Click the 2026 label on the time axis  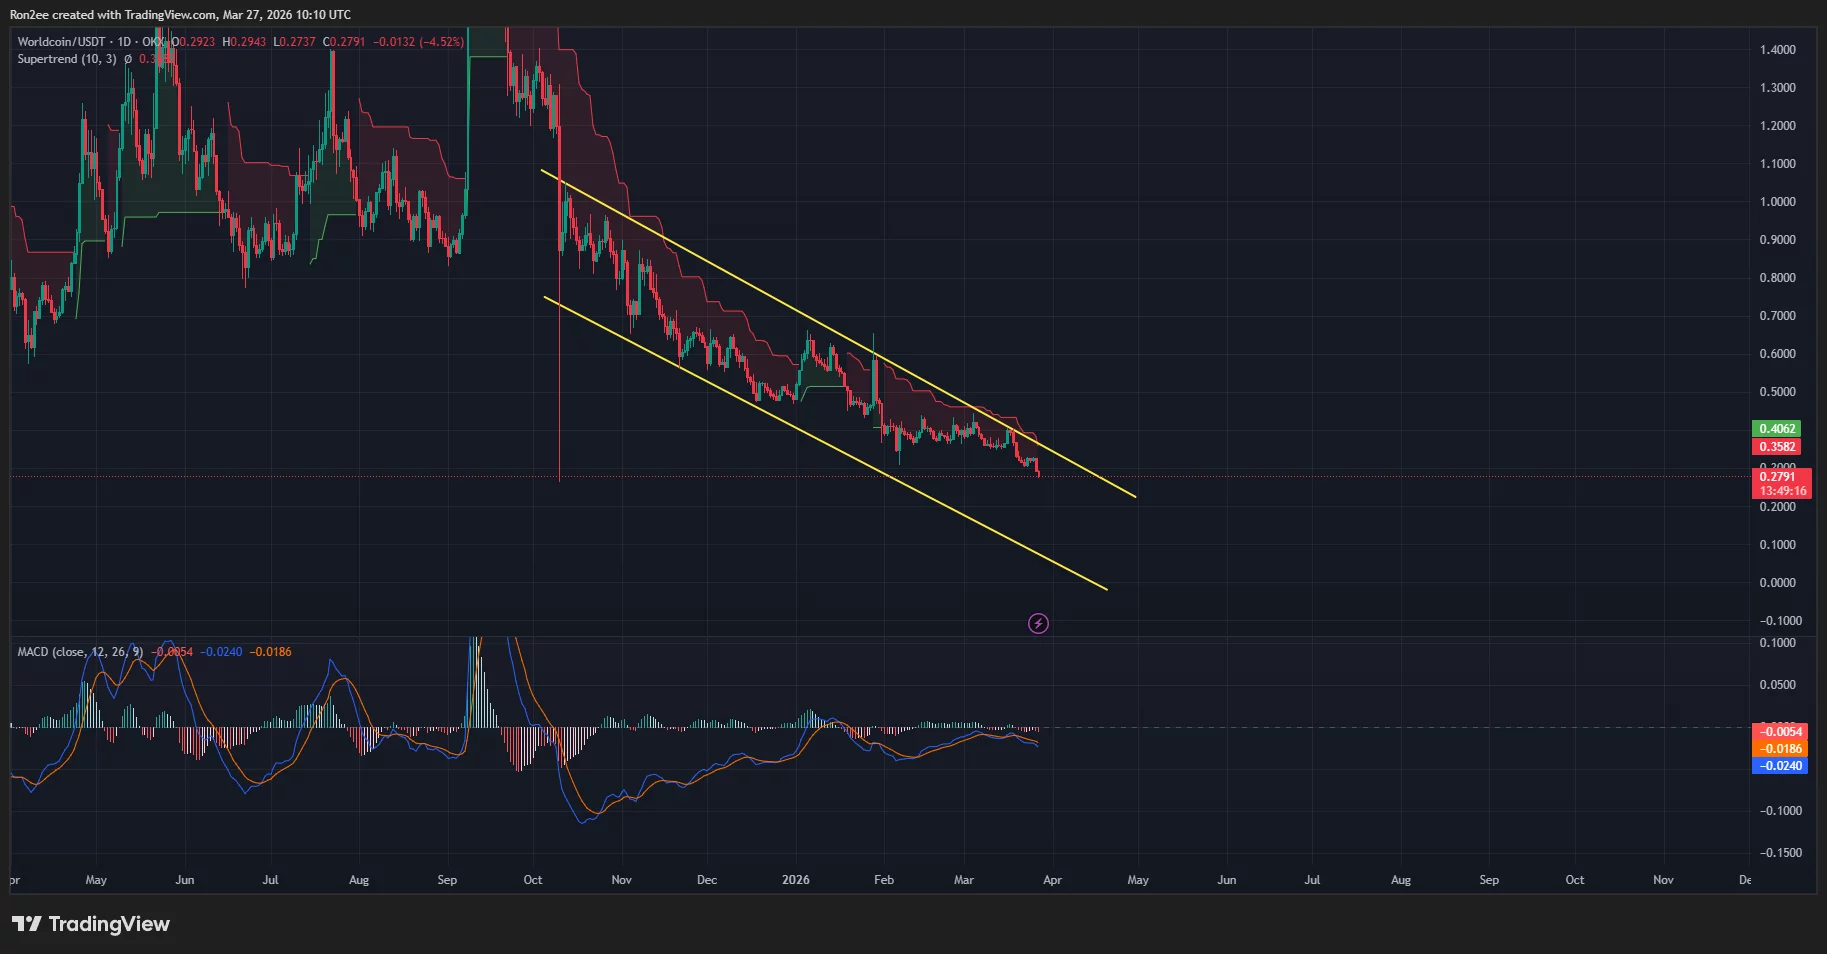796,880
